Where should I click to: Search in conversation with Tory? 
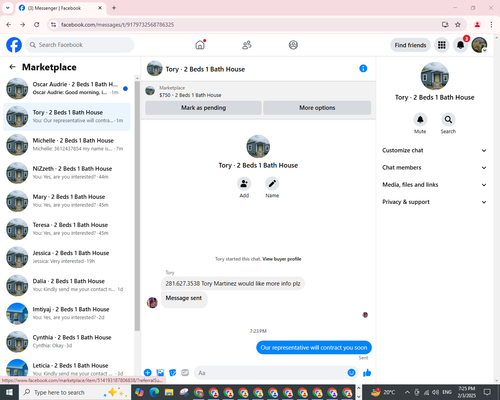point(448,119)
